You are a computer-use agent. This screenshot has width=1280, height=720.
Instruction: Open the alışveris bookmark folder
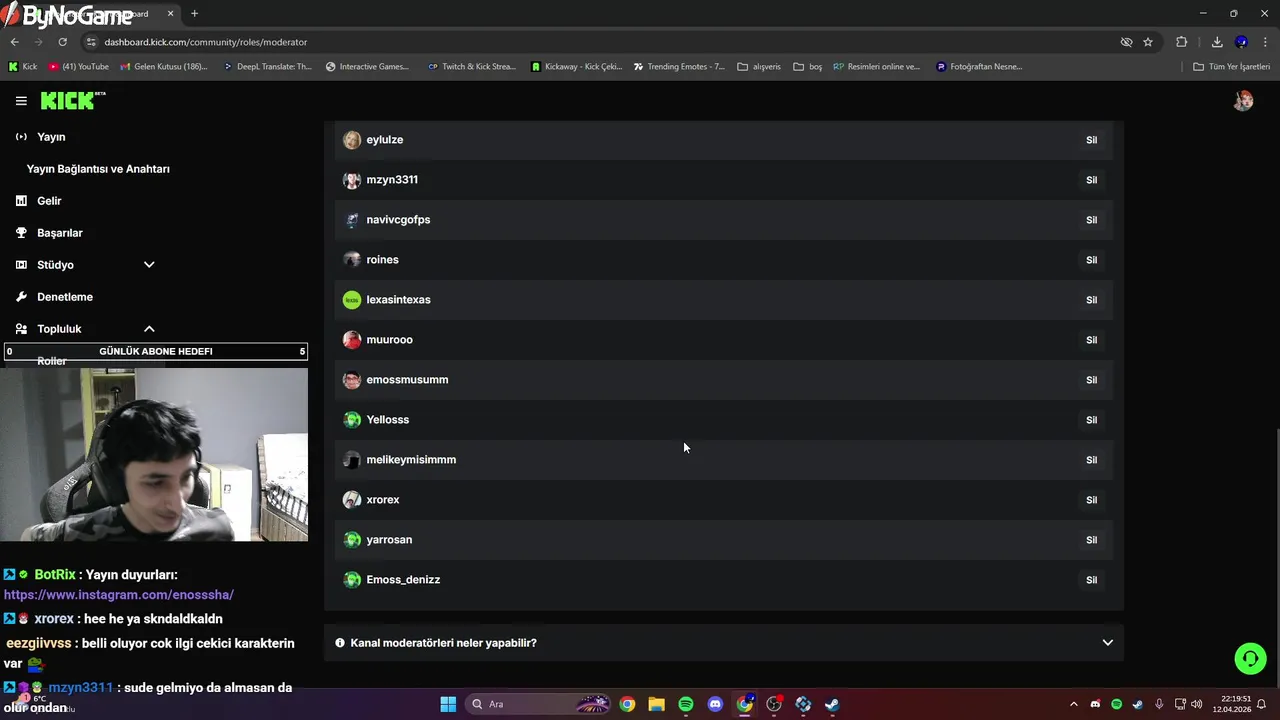pyautogui.click(x=759, y=67)
